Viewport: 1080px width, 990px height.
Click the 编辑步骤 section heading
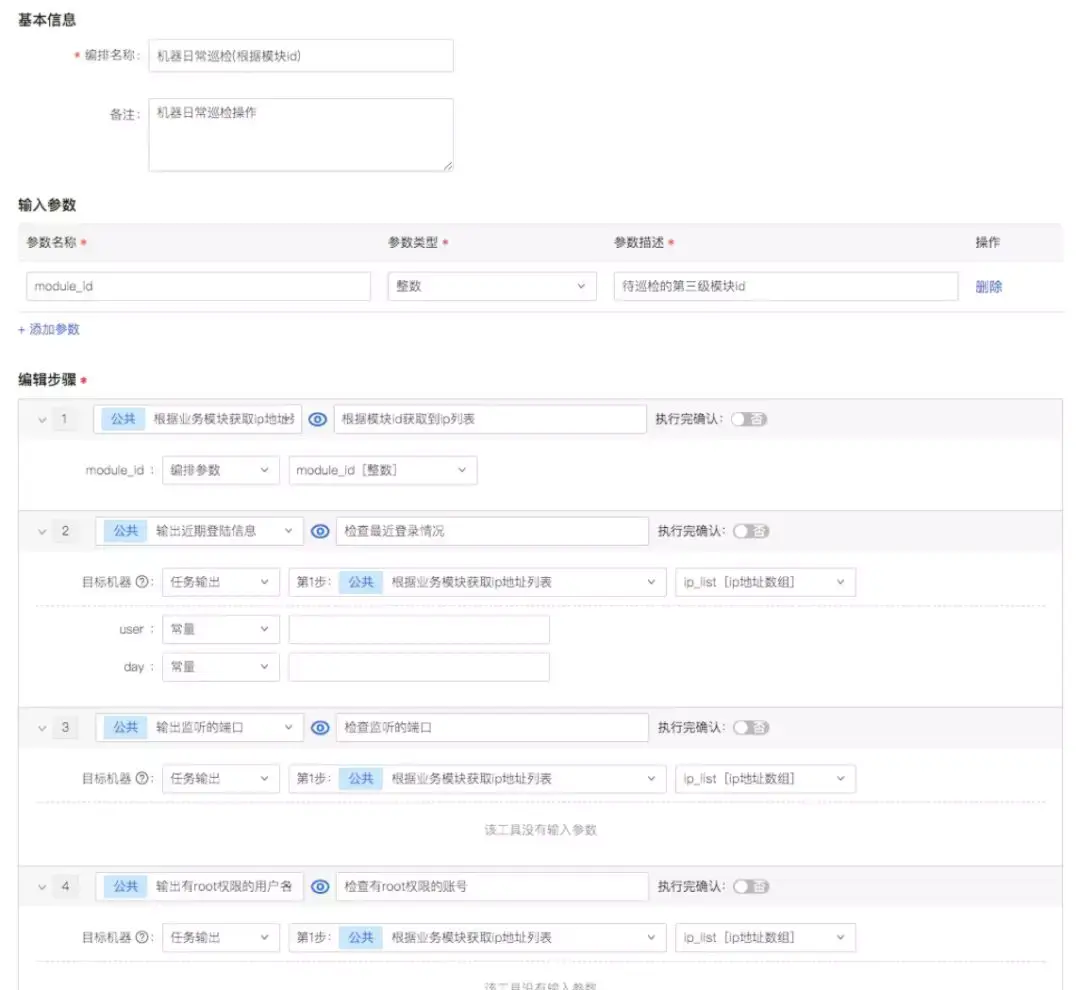tap(47, 380)
